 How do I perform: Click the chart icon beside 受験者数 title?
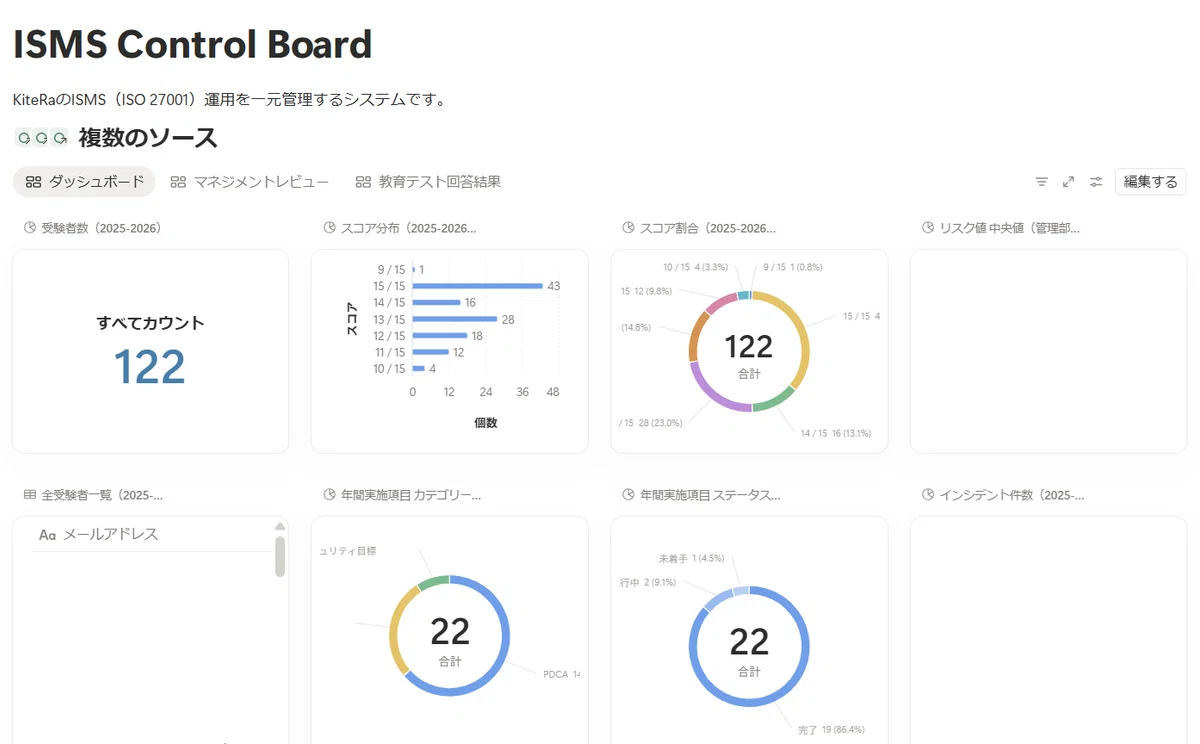coord(29,228)
